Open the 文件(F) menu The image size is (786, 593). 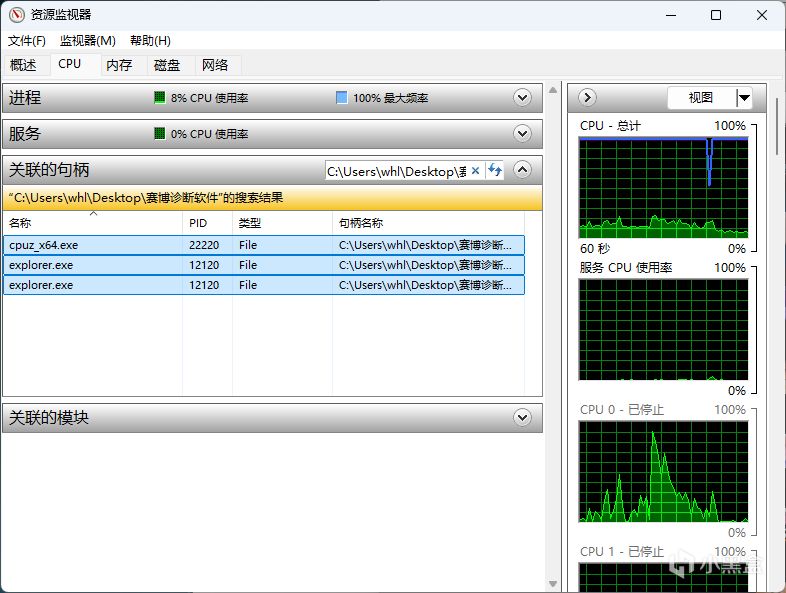(x=27, y=41)
